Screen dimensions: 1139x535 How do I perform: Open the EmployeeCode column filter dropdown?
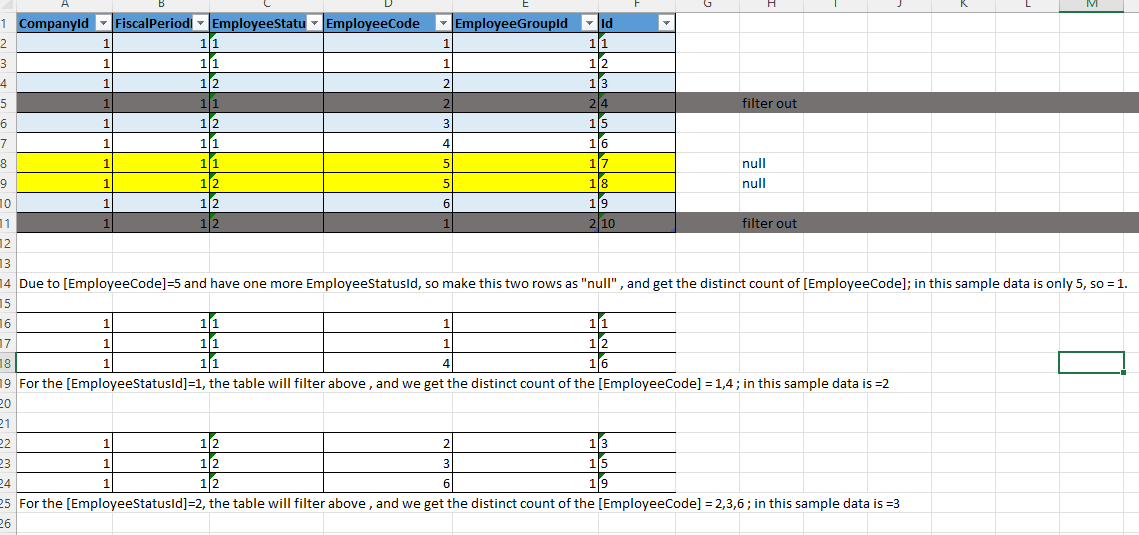[443, 23]
